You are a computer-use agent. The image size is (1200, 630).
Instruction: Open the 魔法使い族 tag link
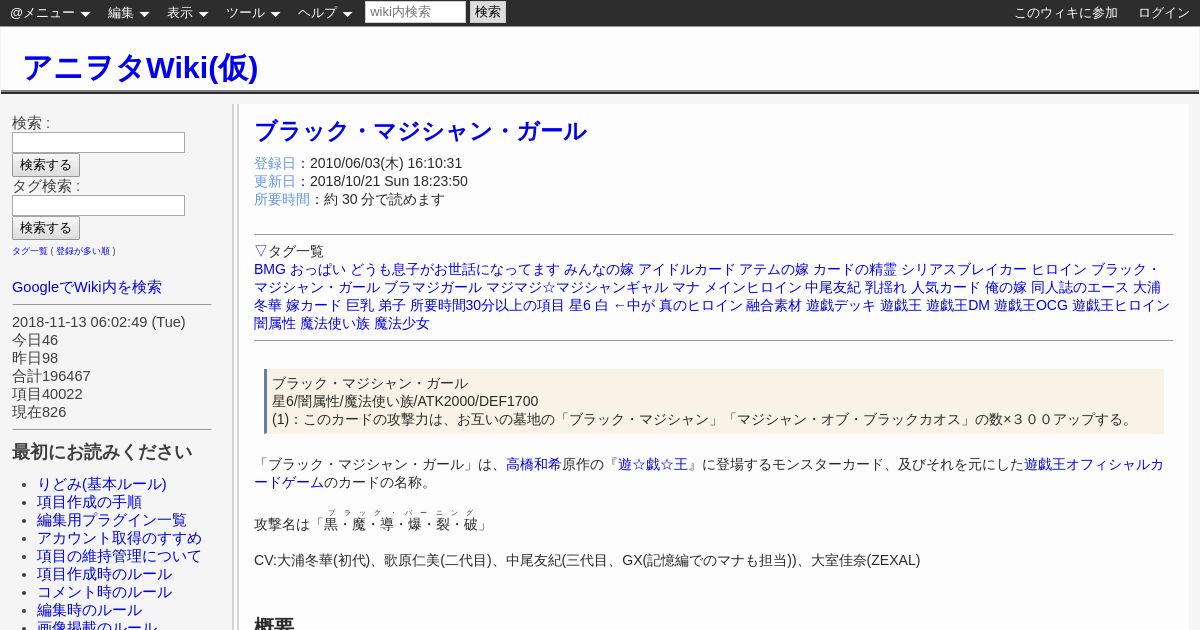click(335, 323)
